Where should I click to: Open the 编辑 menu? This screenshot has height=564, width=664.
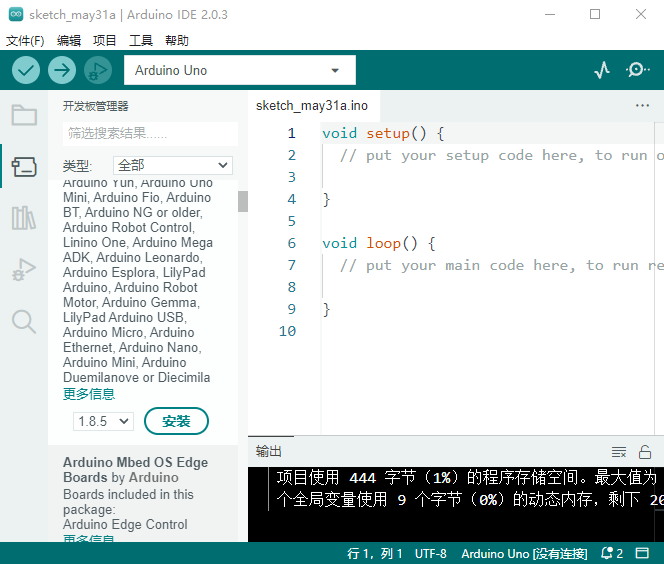[69, 41]
